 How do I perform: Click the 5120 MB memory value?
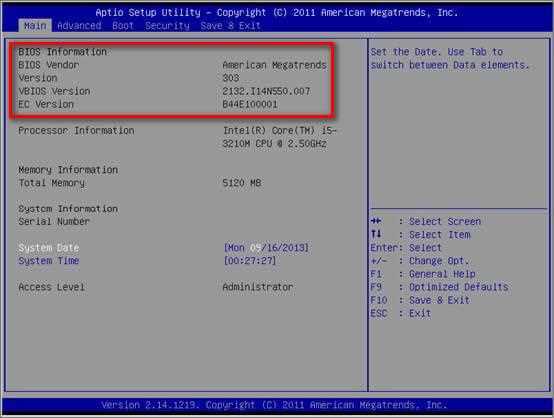click(242, 183)
